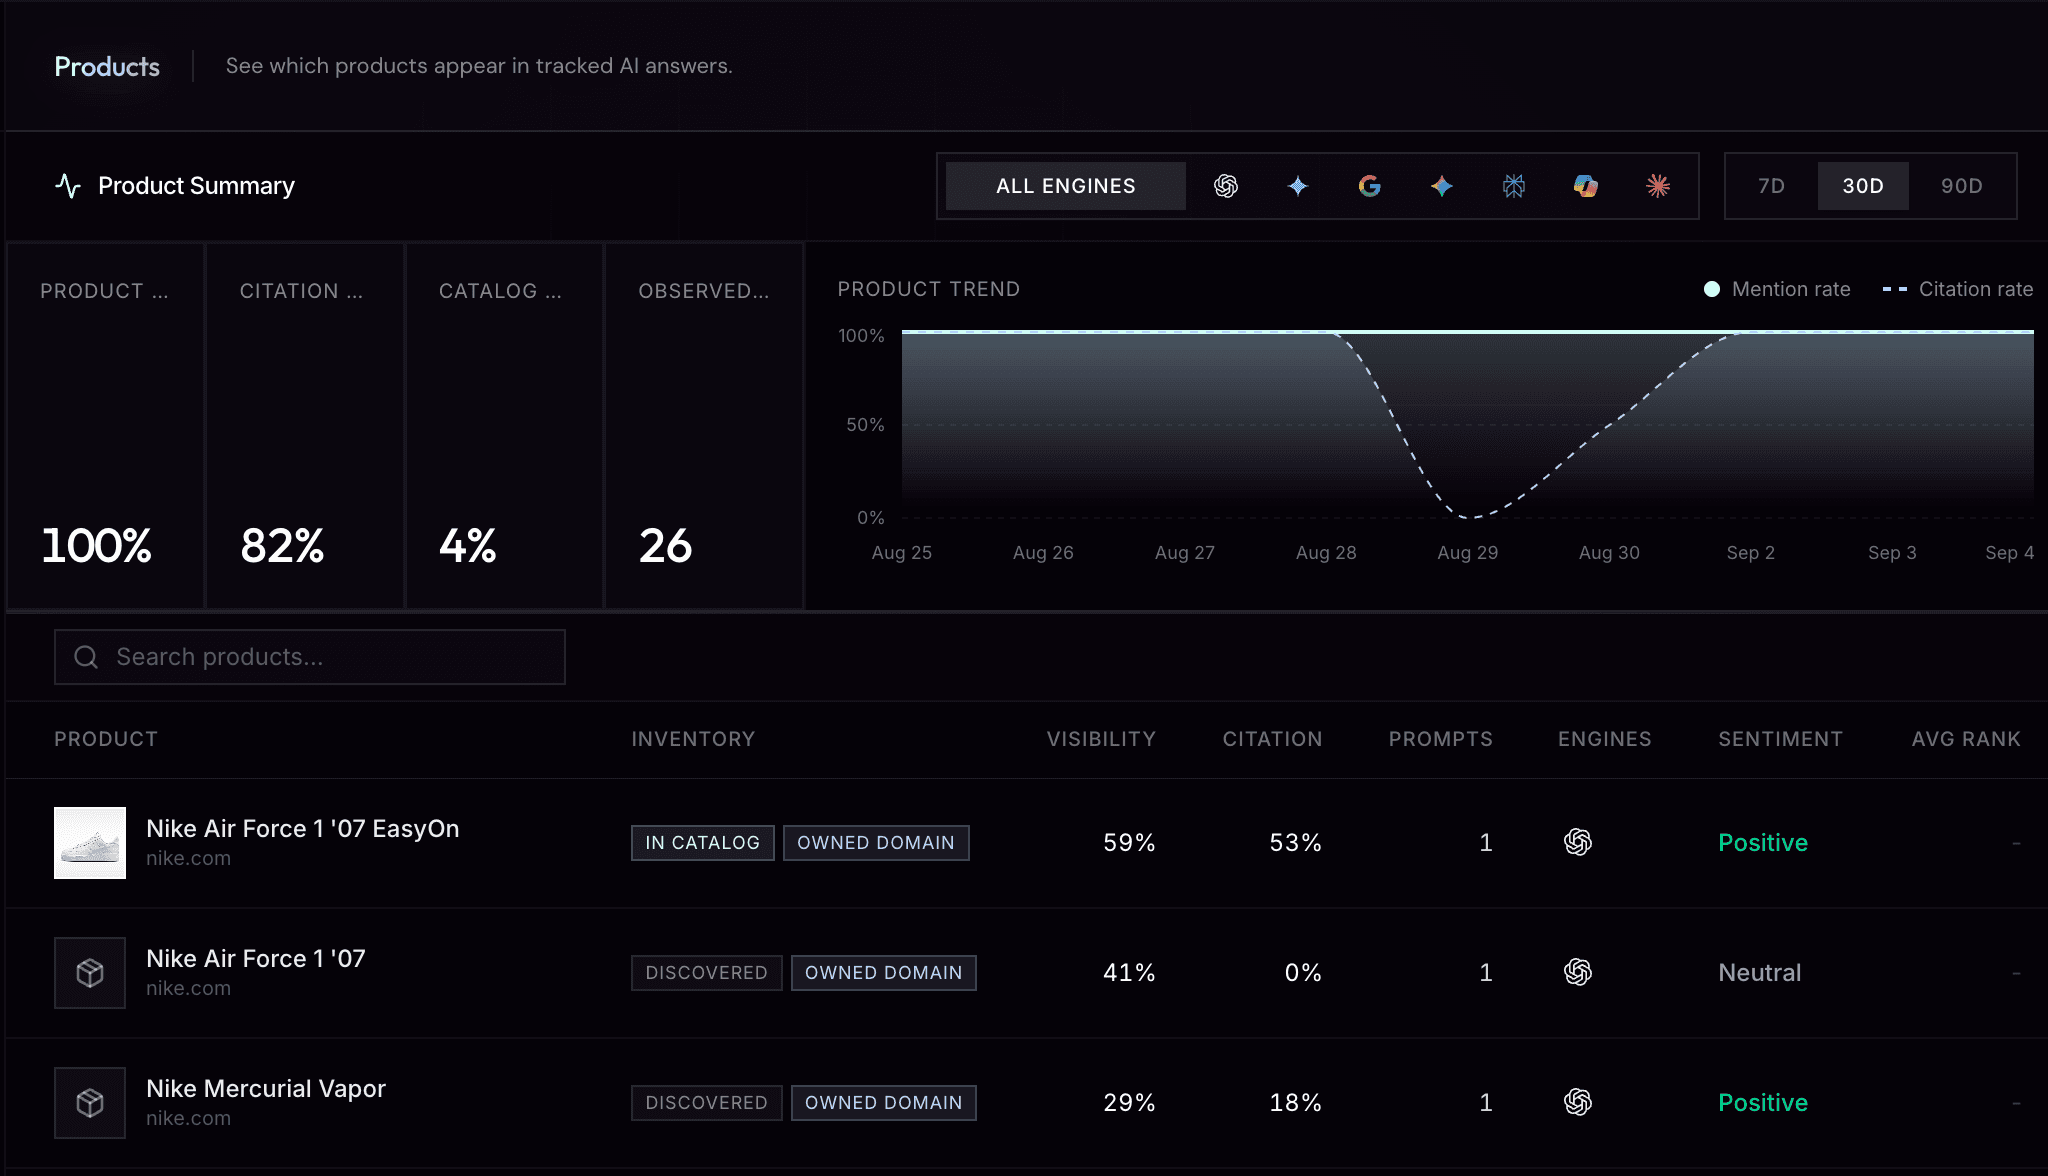Toggle Citation rate legend series
This screenshot has width=2048, height=1176.
[x=1958, y=289]
